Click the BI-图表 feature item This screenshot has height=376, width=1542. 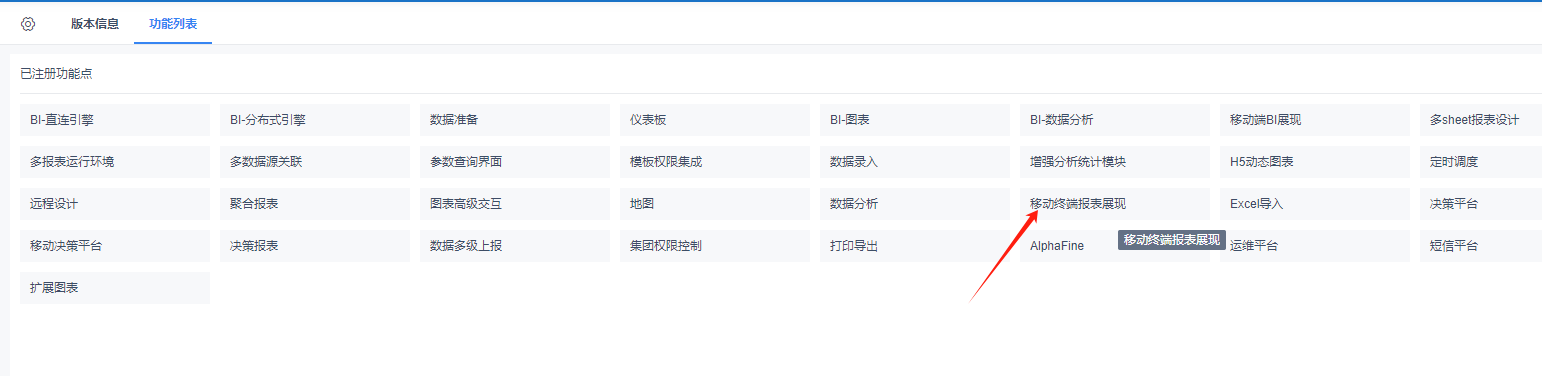[915, 120]
